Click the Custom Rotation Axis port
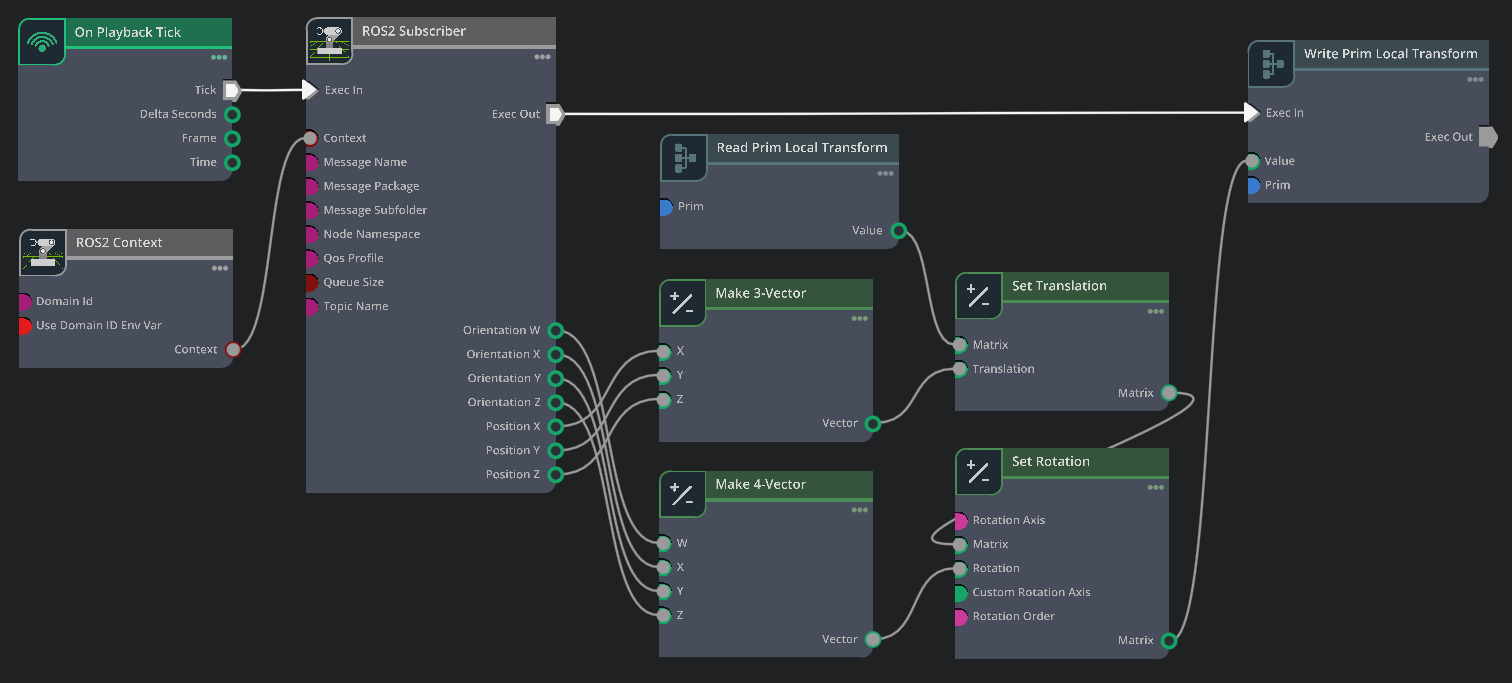Viewport: 1512px width, 683px height. click(x=960, y=592)
